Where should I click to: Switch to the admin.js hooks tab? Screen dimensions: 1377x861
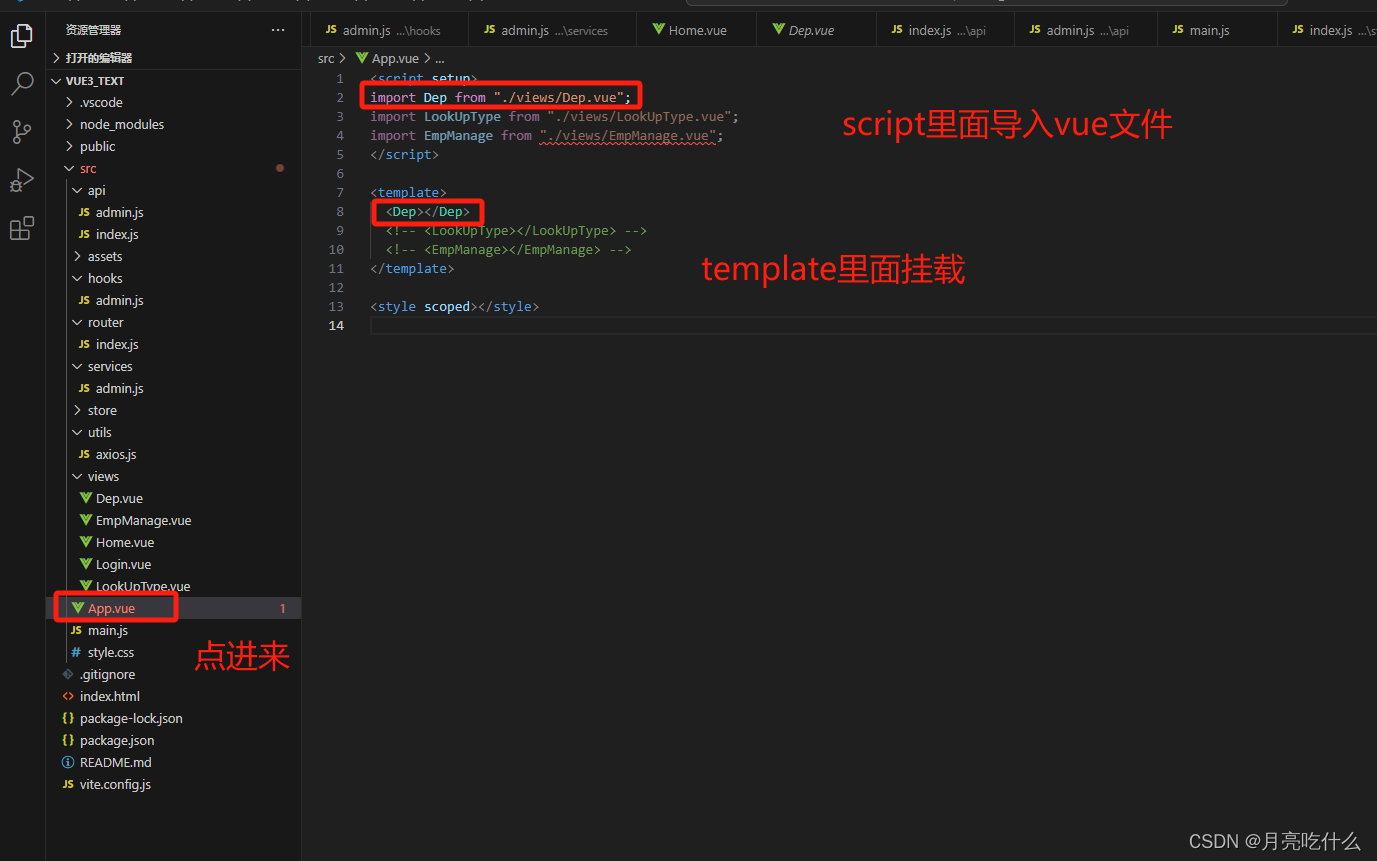pyautogui.click(x=388, y=30)
